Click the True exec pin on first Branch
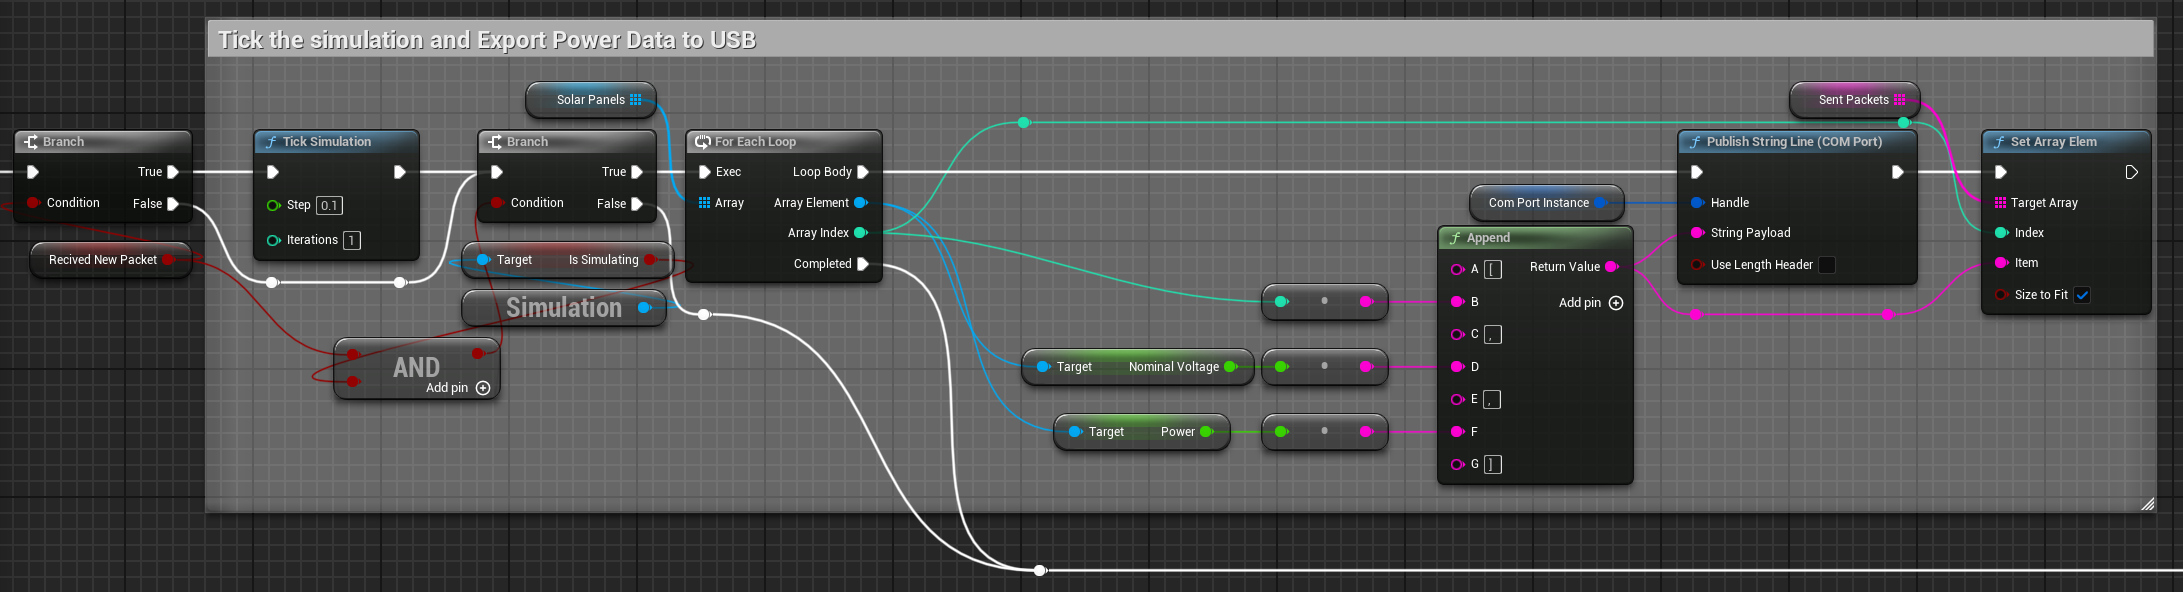This screenshot has width=2183, height=592. click(173, 172)
